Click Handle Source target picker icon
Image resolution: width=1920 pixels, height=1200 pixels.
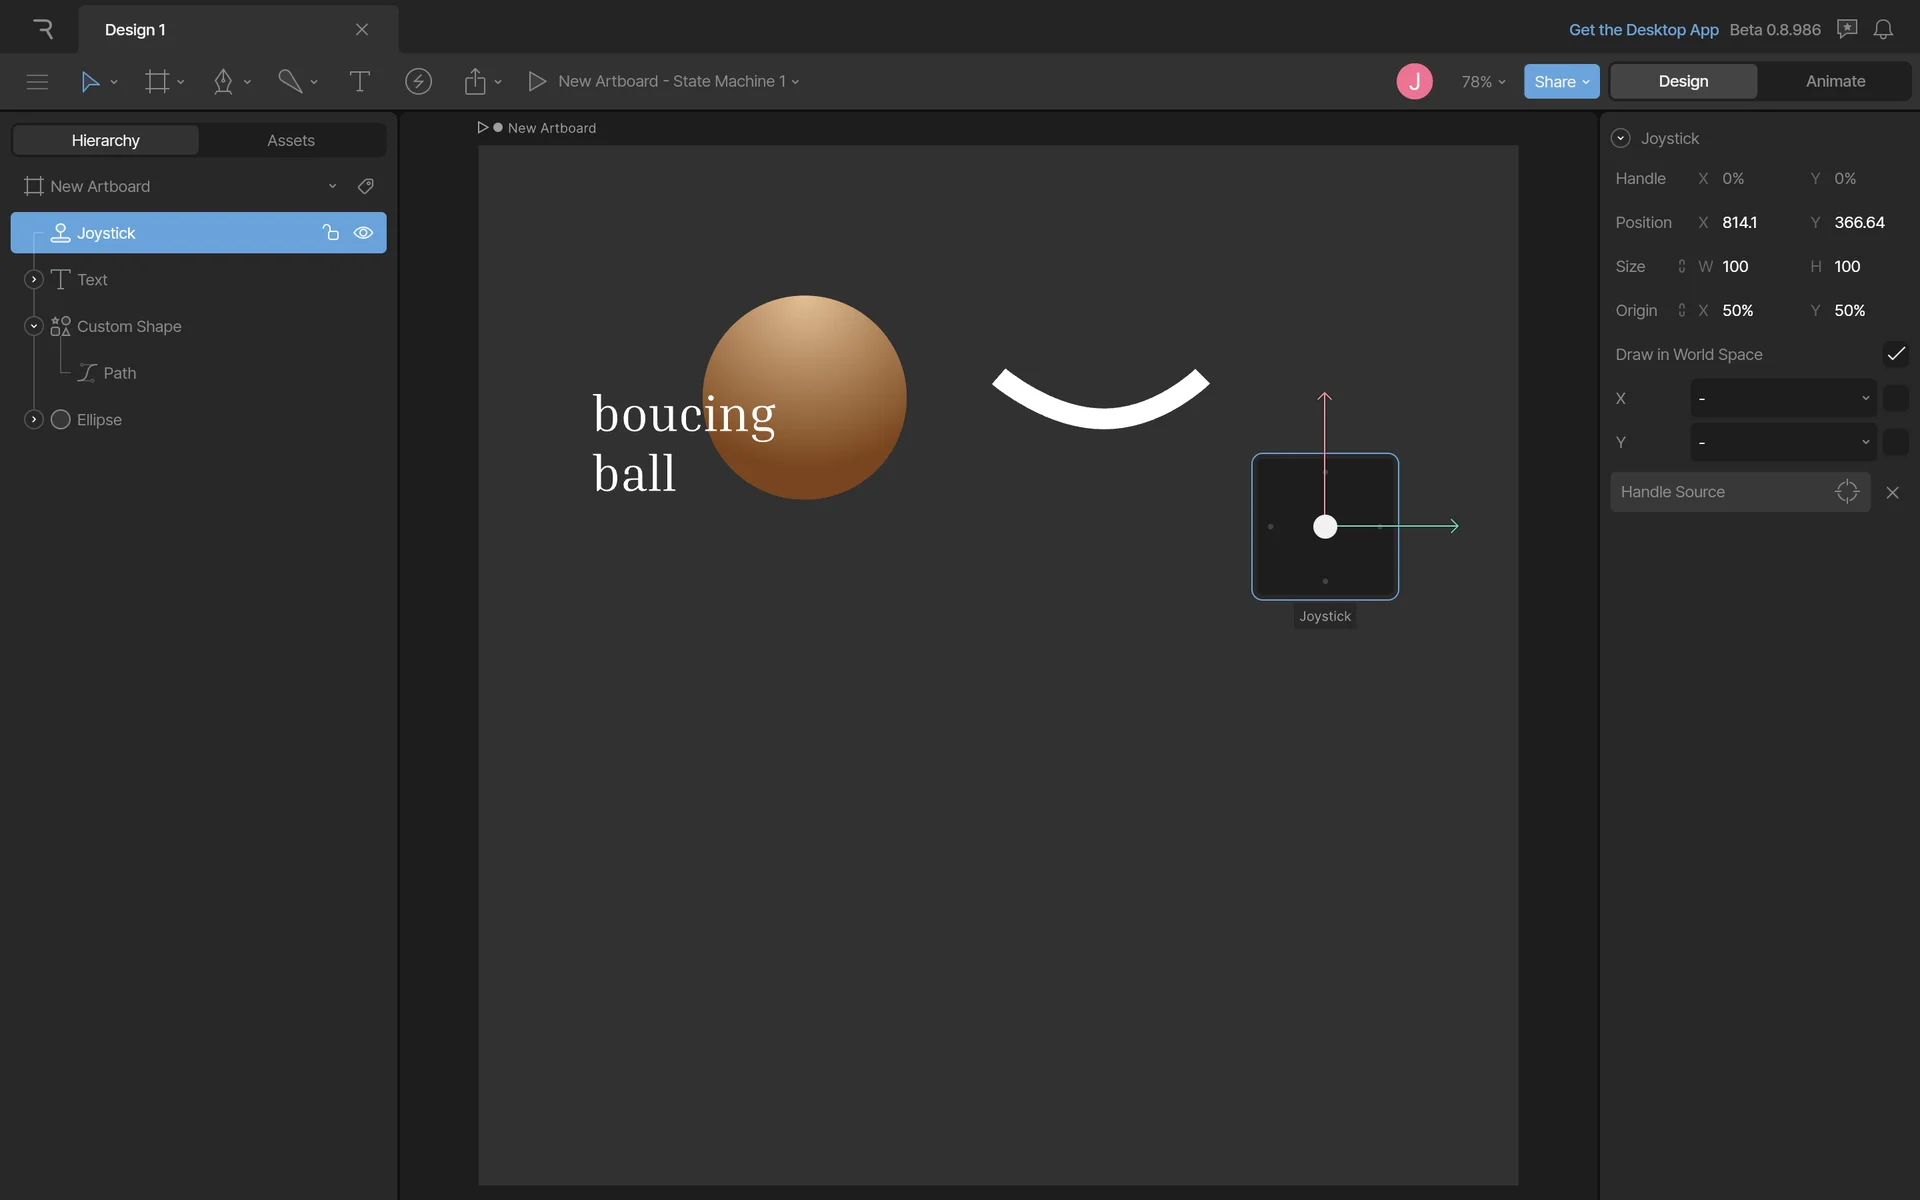(x=1846, y=492)
